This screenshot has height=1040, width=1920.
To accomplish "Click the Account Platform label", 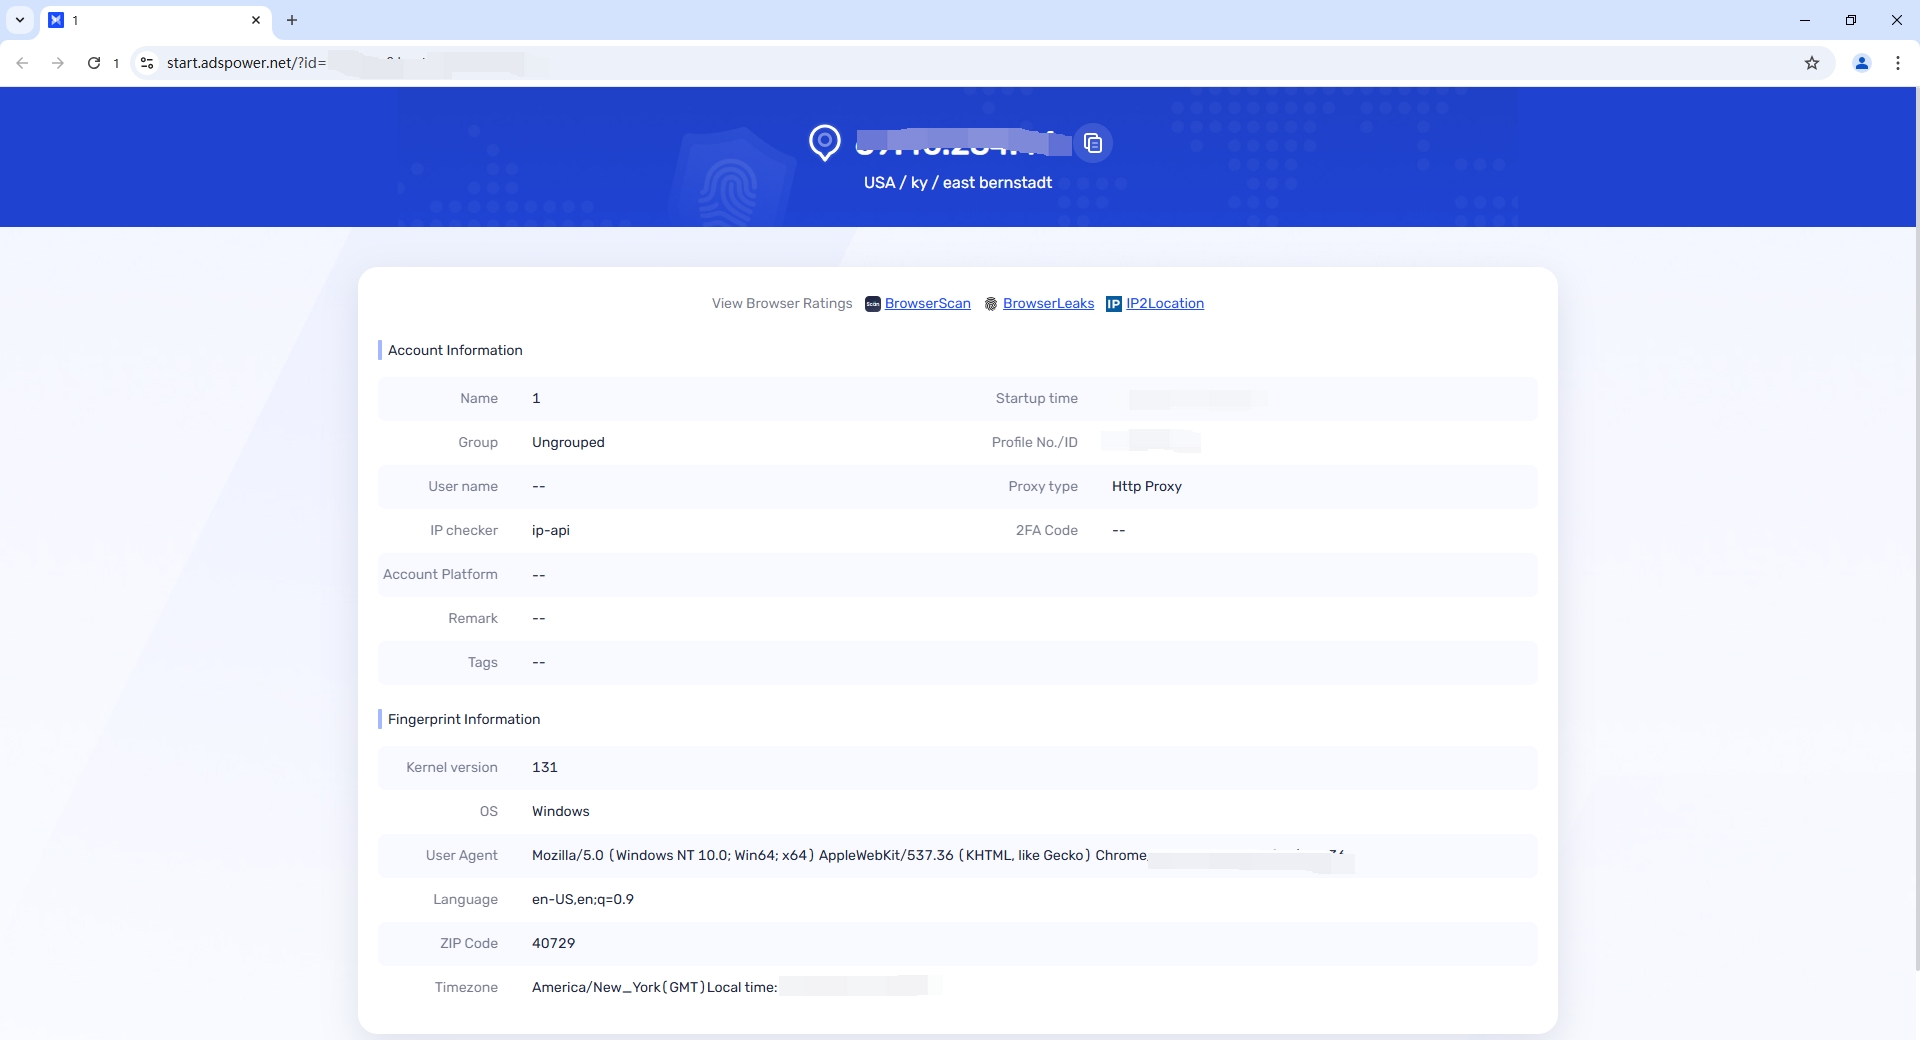I will coord(440,575).
